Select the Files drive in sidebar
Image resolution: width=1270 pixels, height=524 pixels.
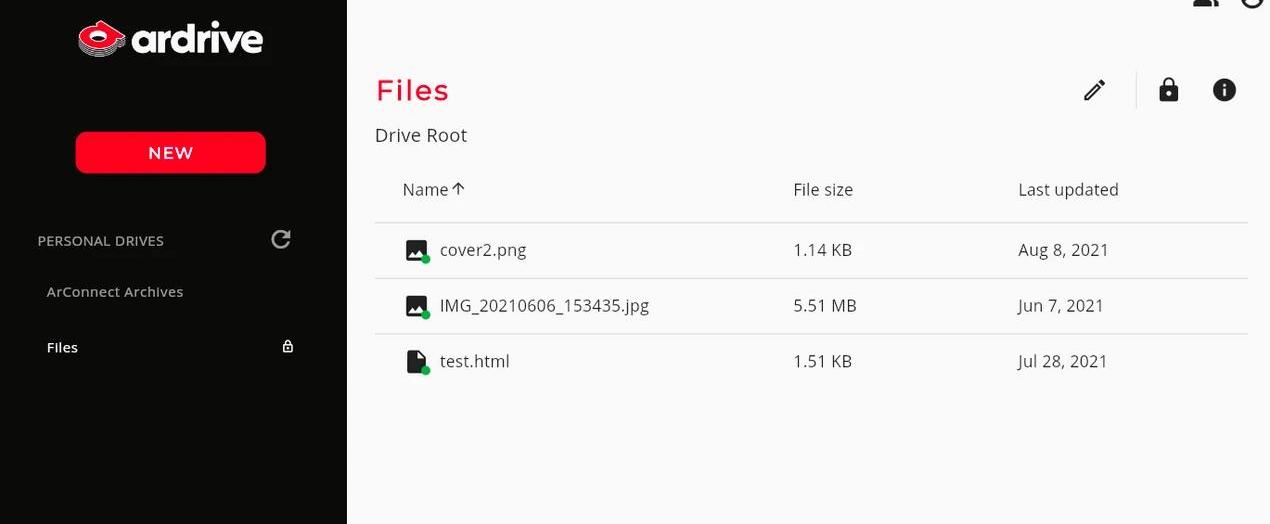[x=62, y=348]
